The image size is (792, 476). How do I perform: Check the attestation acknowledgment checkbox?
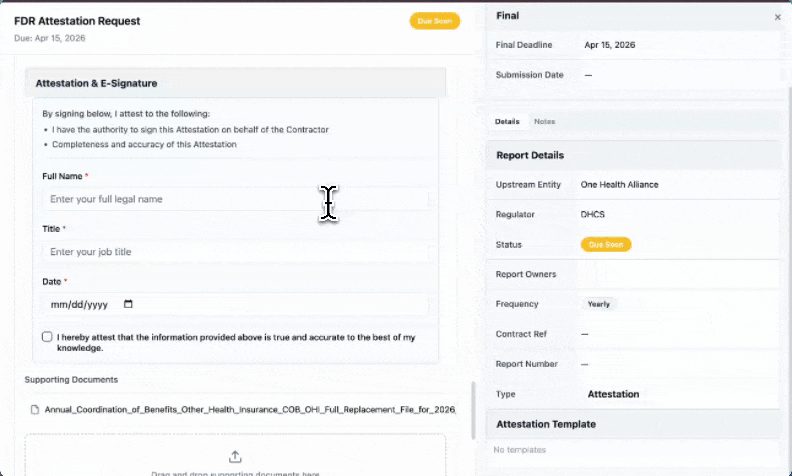point(47,337)
